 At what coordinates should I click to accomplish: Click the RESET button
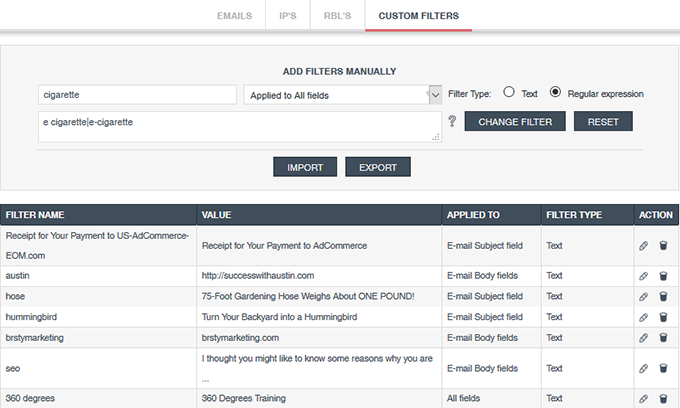[603, 121]
